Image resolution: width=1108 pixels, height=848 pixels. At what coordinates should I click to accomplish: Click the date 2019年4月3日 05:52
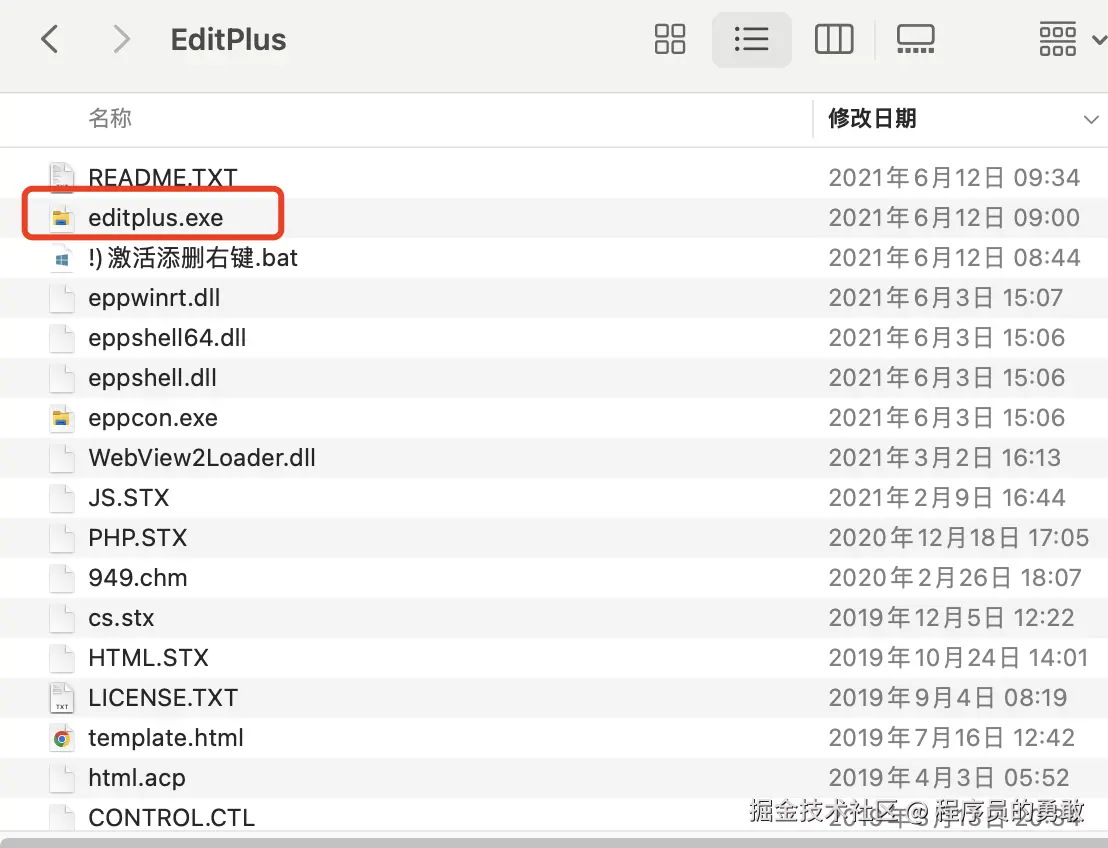pos(949,778)
